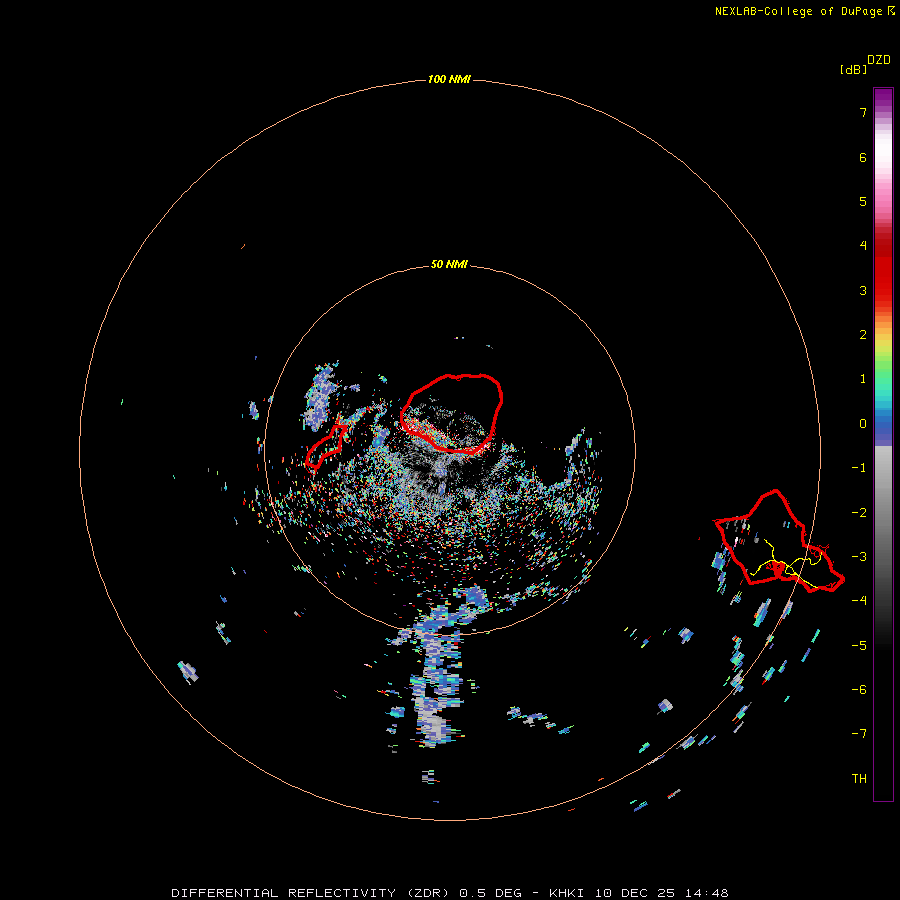Screen dimensions: 900x900
Task: Click the Differential Reflectivity KHKI caption text
Action: coord(450,893)
